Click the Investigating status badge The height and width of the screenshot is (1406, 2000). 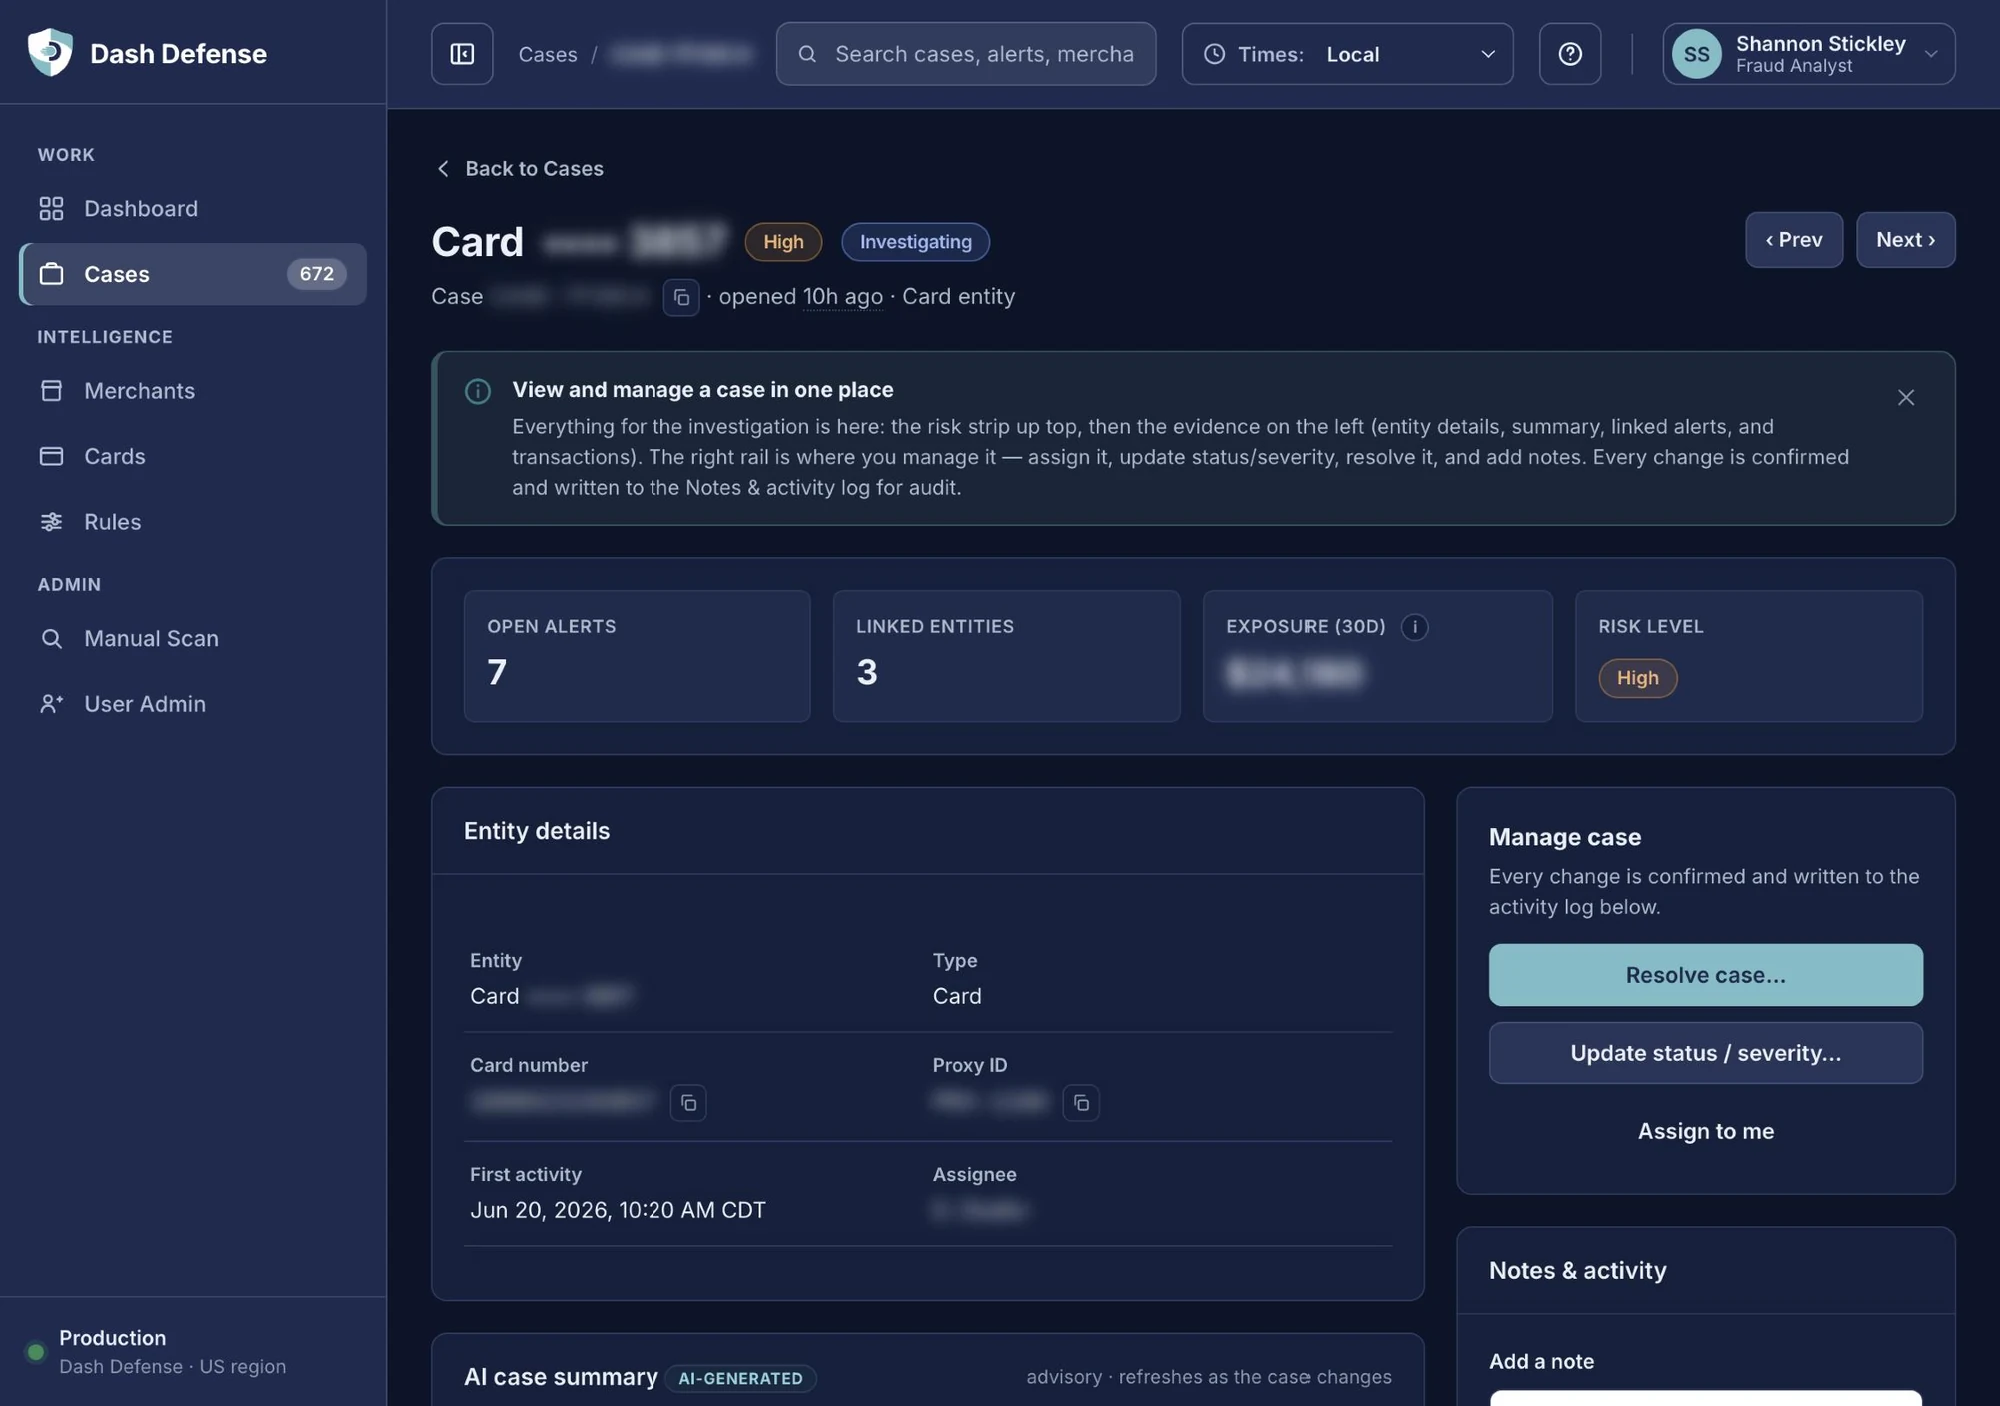point(915,242)
